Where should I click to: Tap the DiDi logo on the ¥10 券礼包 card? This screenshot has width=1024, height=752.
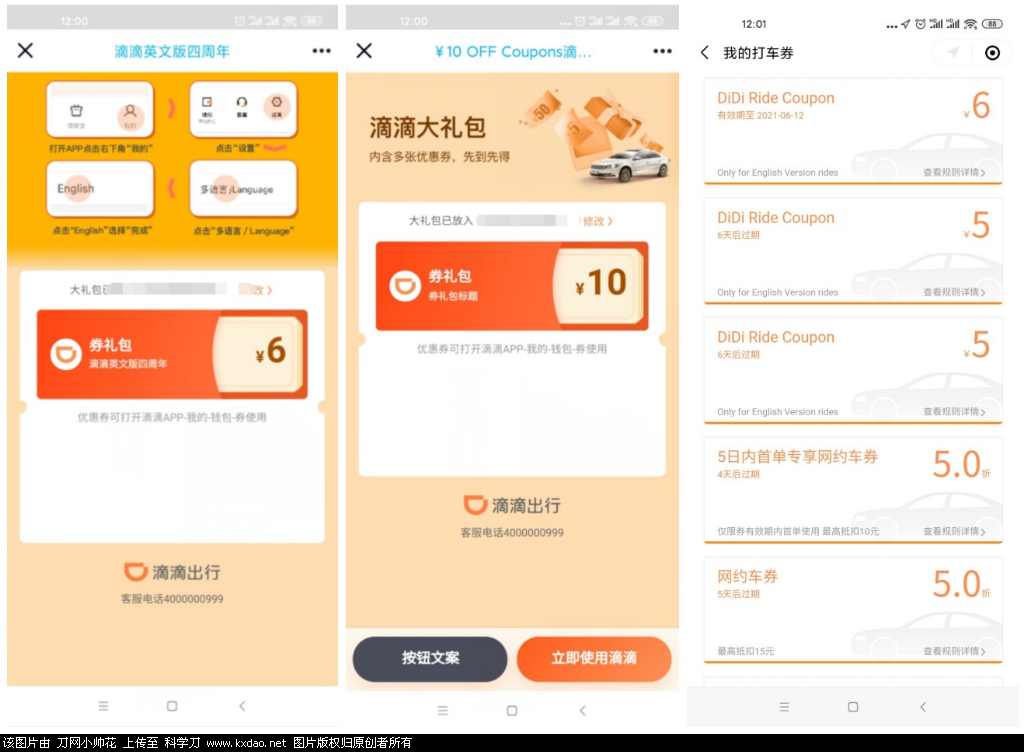(x=408, y=286)
